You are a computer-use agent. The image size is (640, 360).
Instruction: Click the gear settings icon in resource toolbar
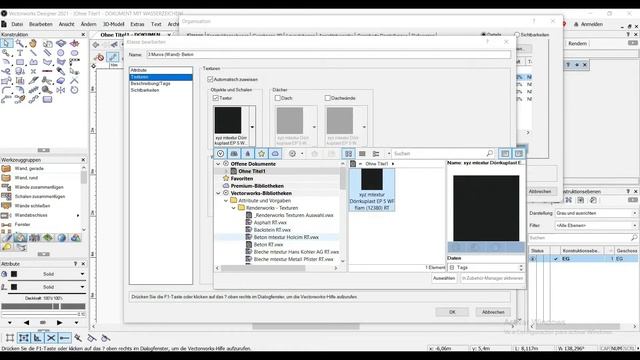click(292, 153)
